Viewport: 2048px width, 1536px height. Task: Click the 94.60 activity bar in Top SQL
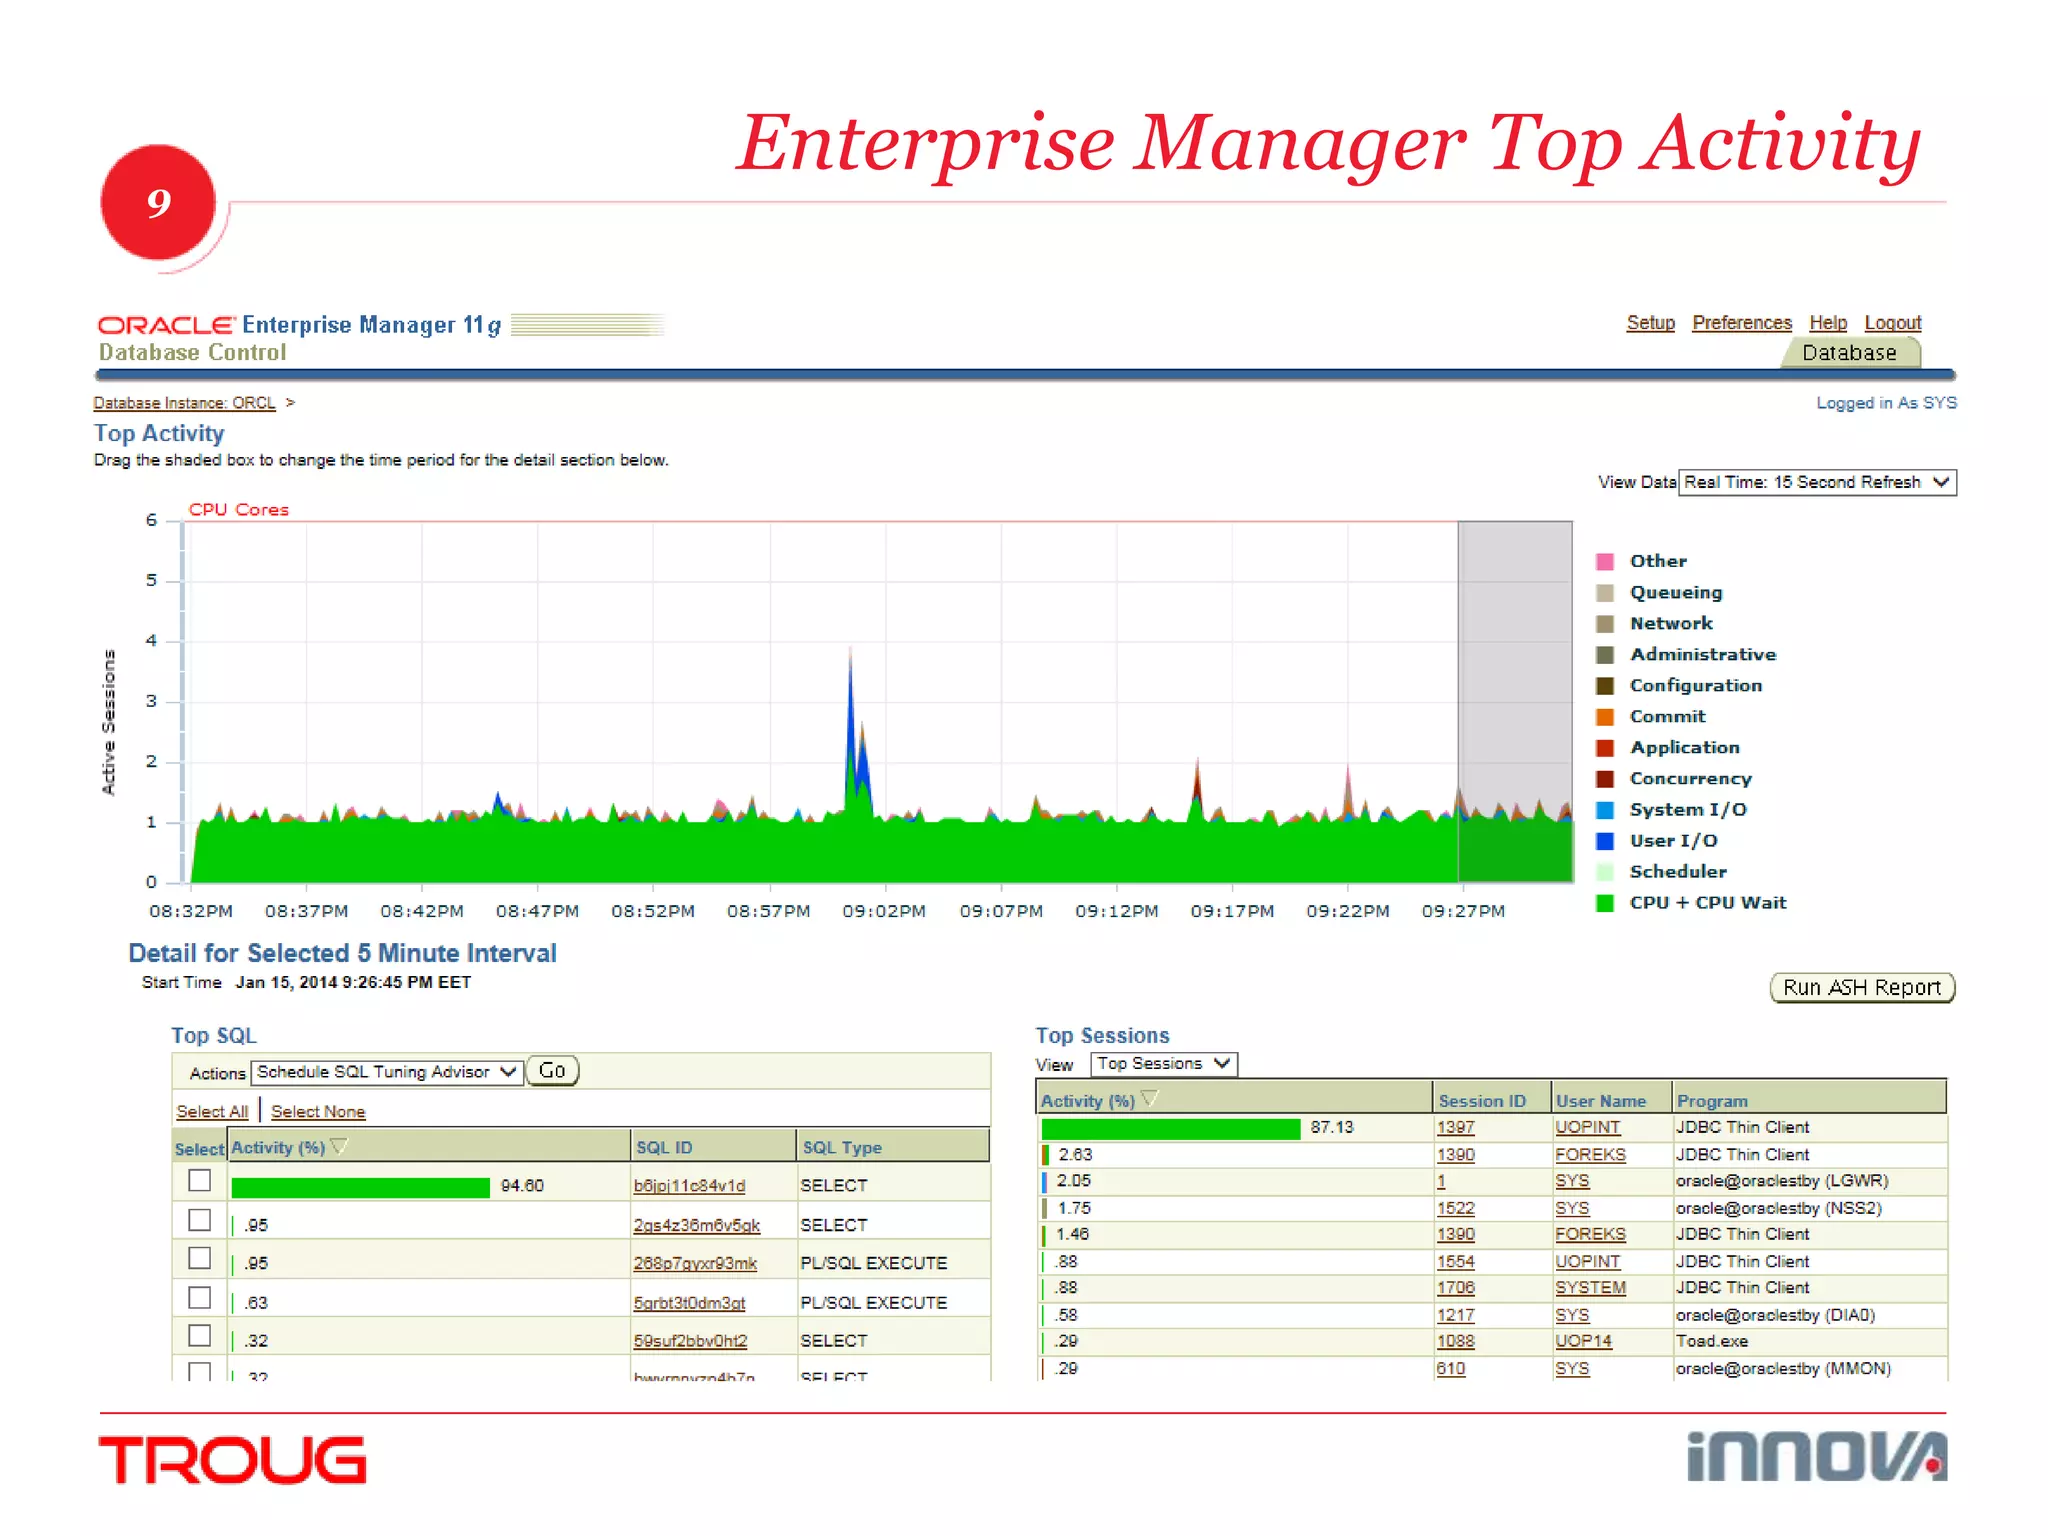[x=360, y=1187]
